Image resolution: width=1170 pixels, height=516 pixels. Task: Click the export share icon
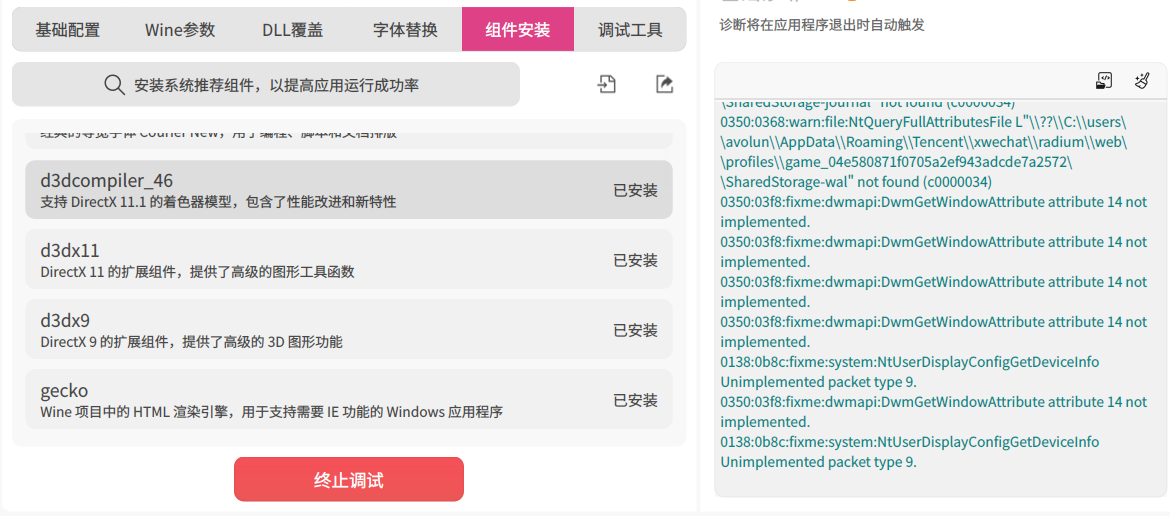664,84
